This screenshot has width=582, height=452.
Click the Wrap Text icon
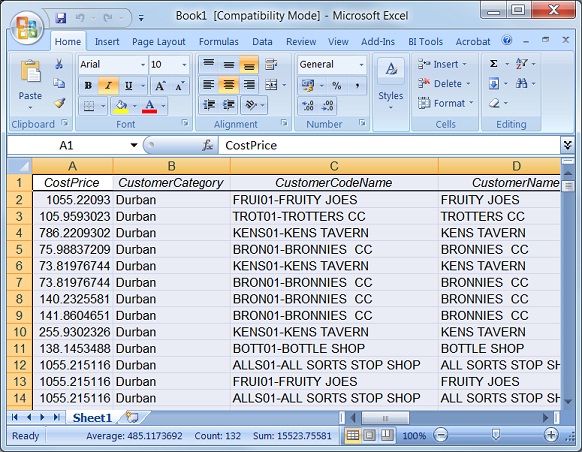point(271,64)
